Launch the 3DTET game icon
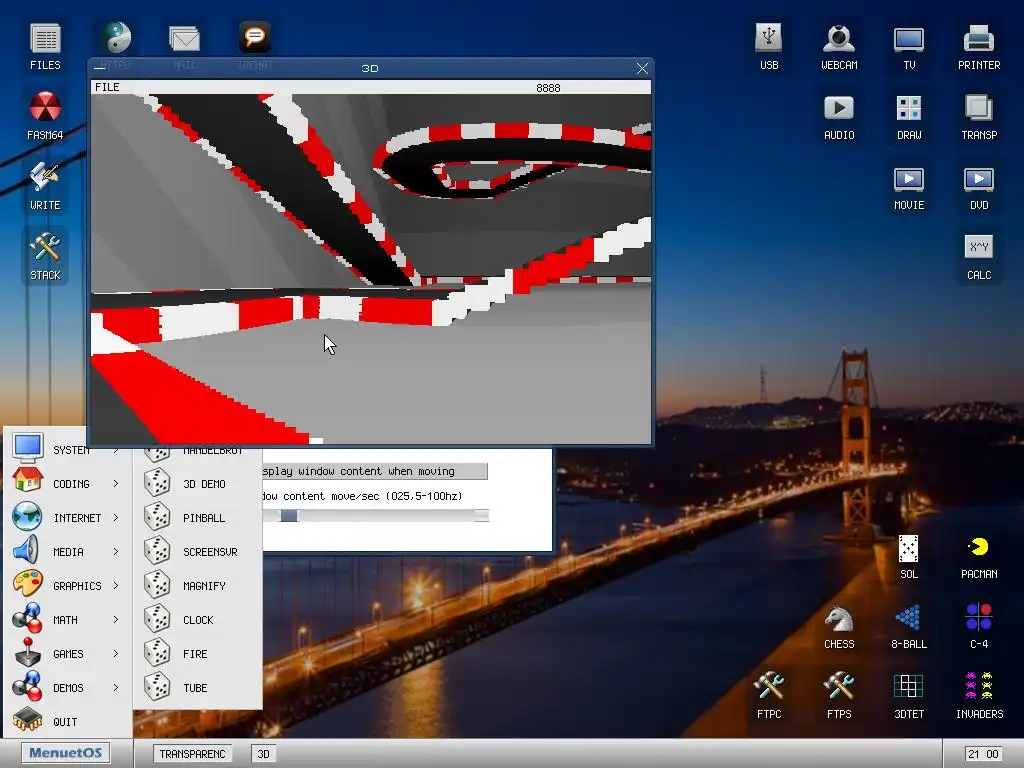The width and height of the screenshot is (1024, 768). pos(908,696)
